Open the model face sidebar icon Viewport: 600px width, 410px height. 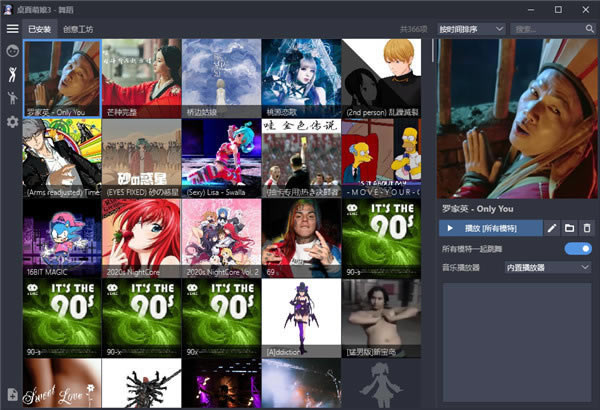click(12, 51)
